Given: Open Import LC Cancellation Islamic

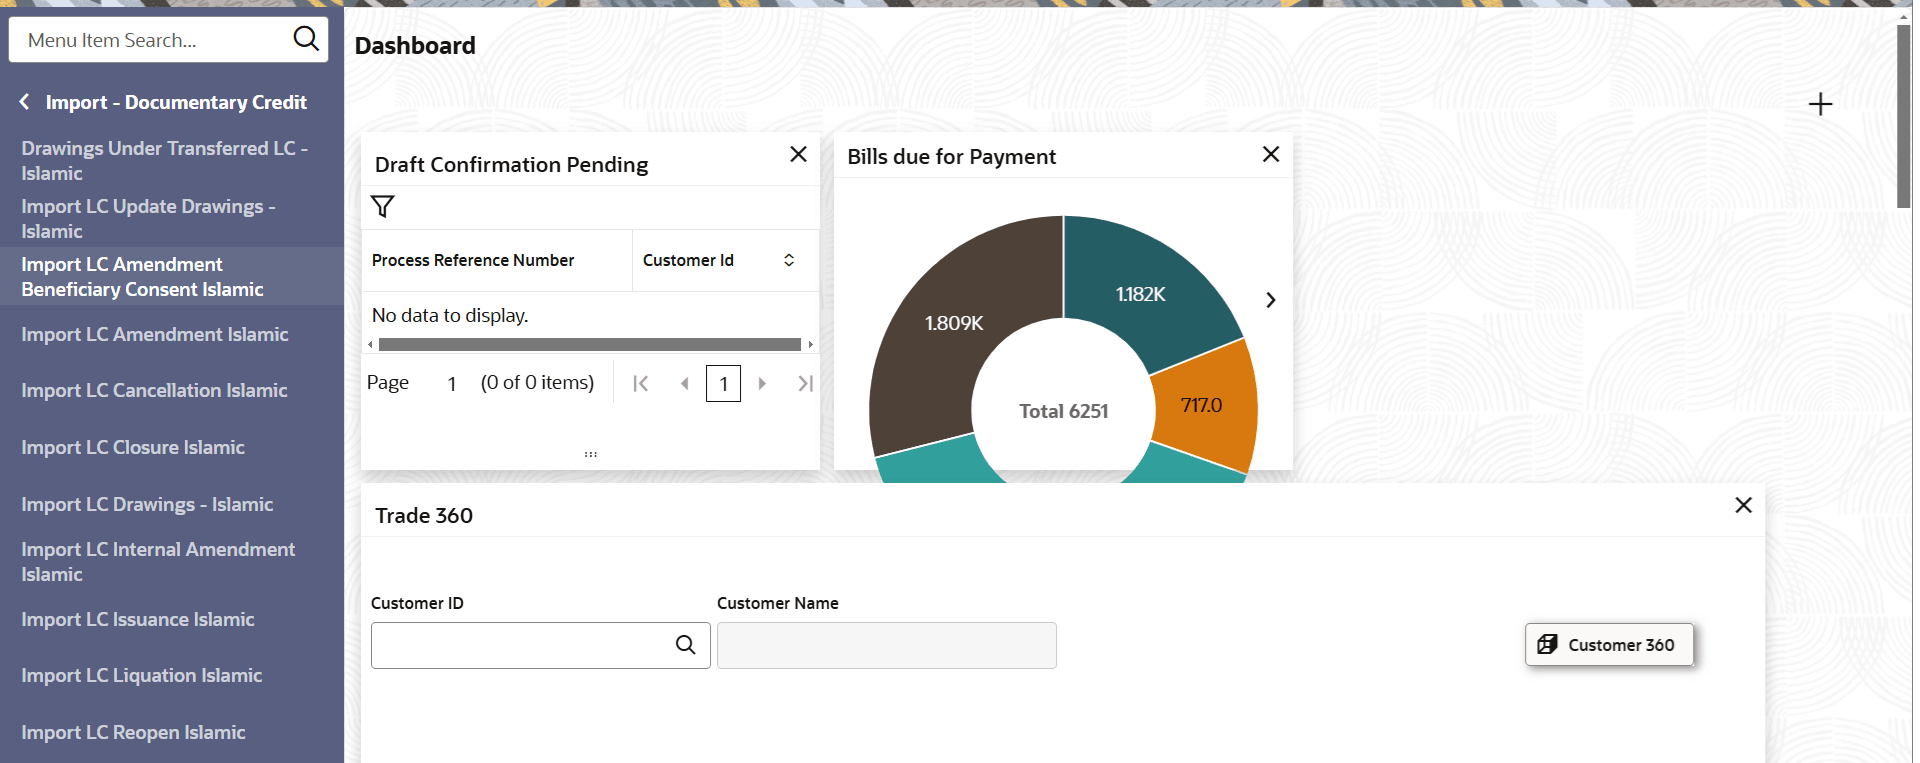Looking at the screenshot, I should coord(154,390).
